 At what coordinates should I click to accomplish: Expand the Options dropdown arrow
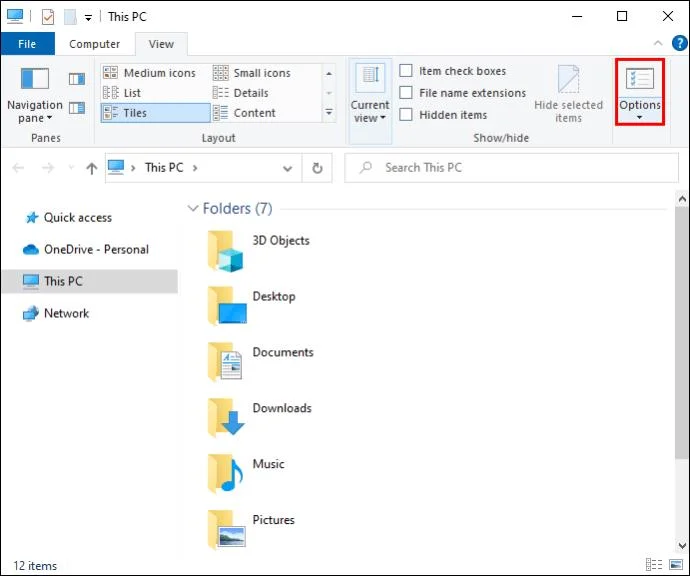639,117
